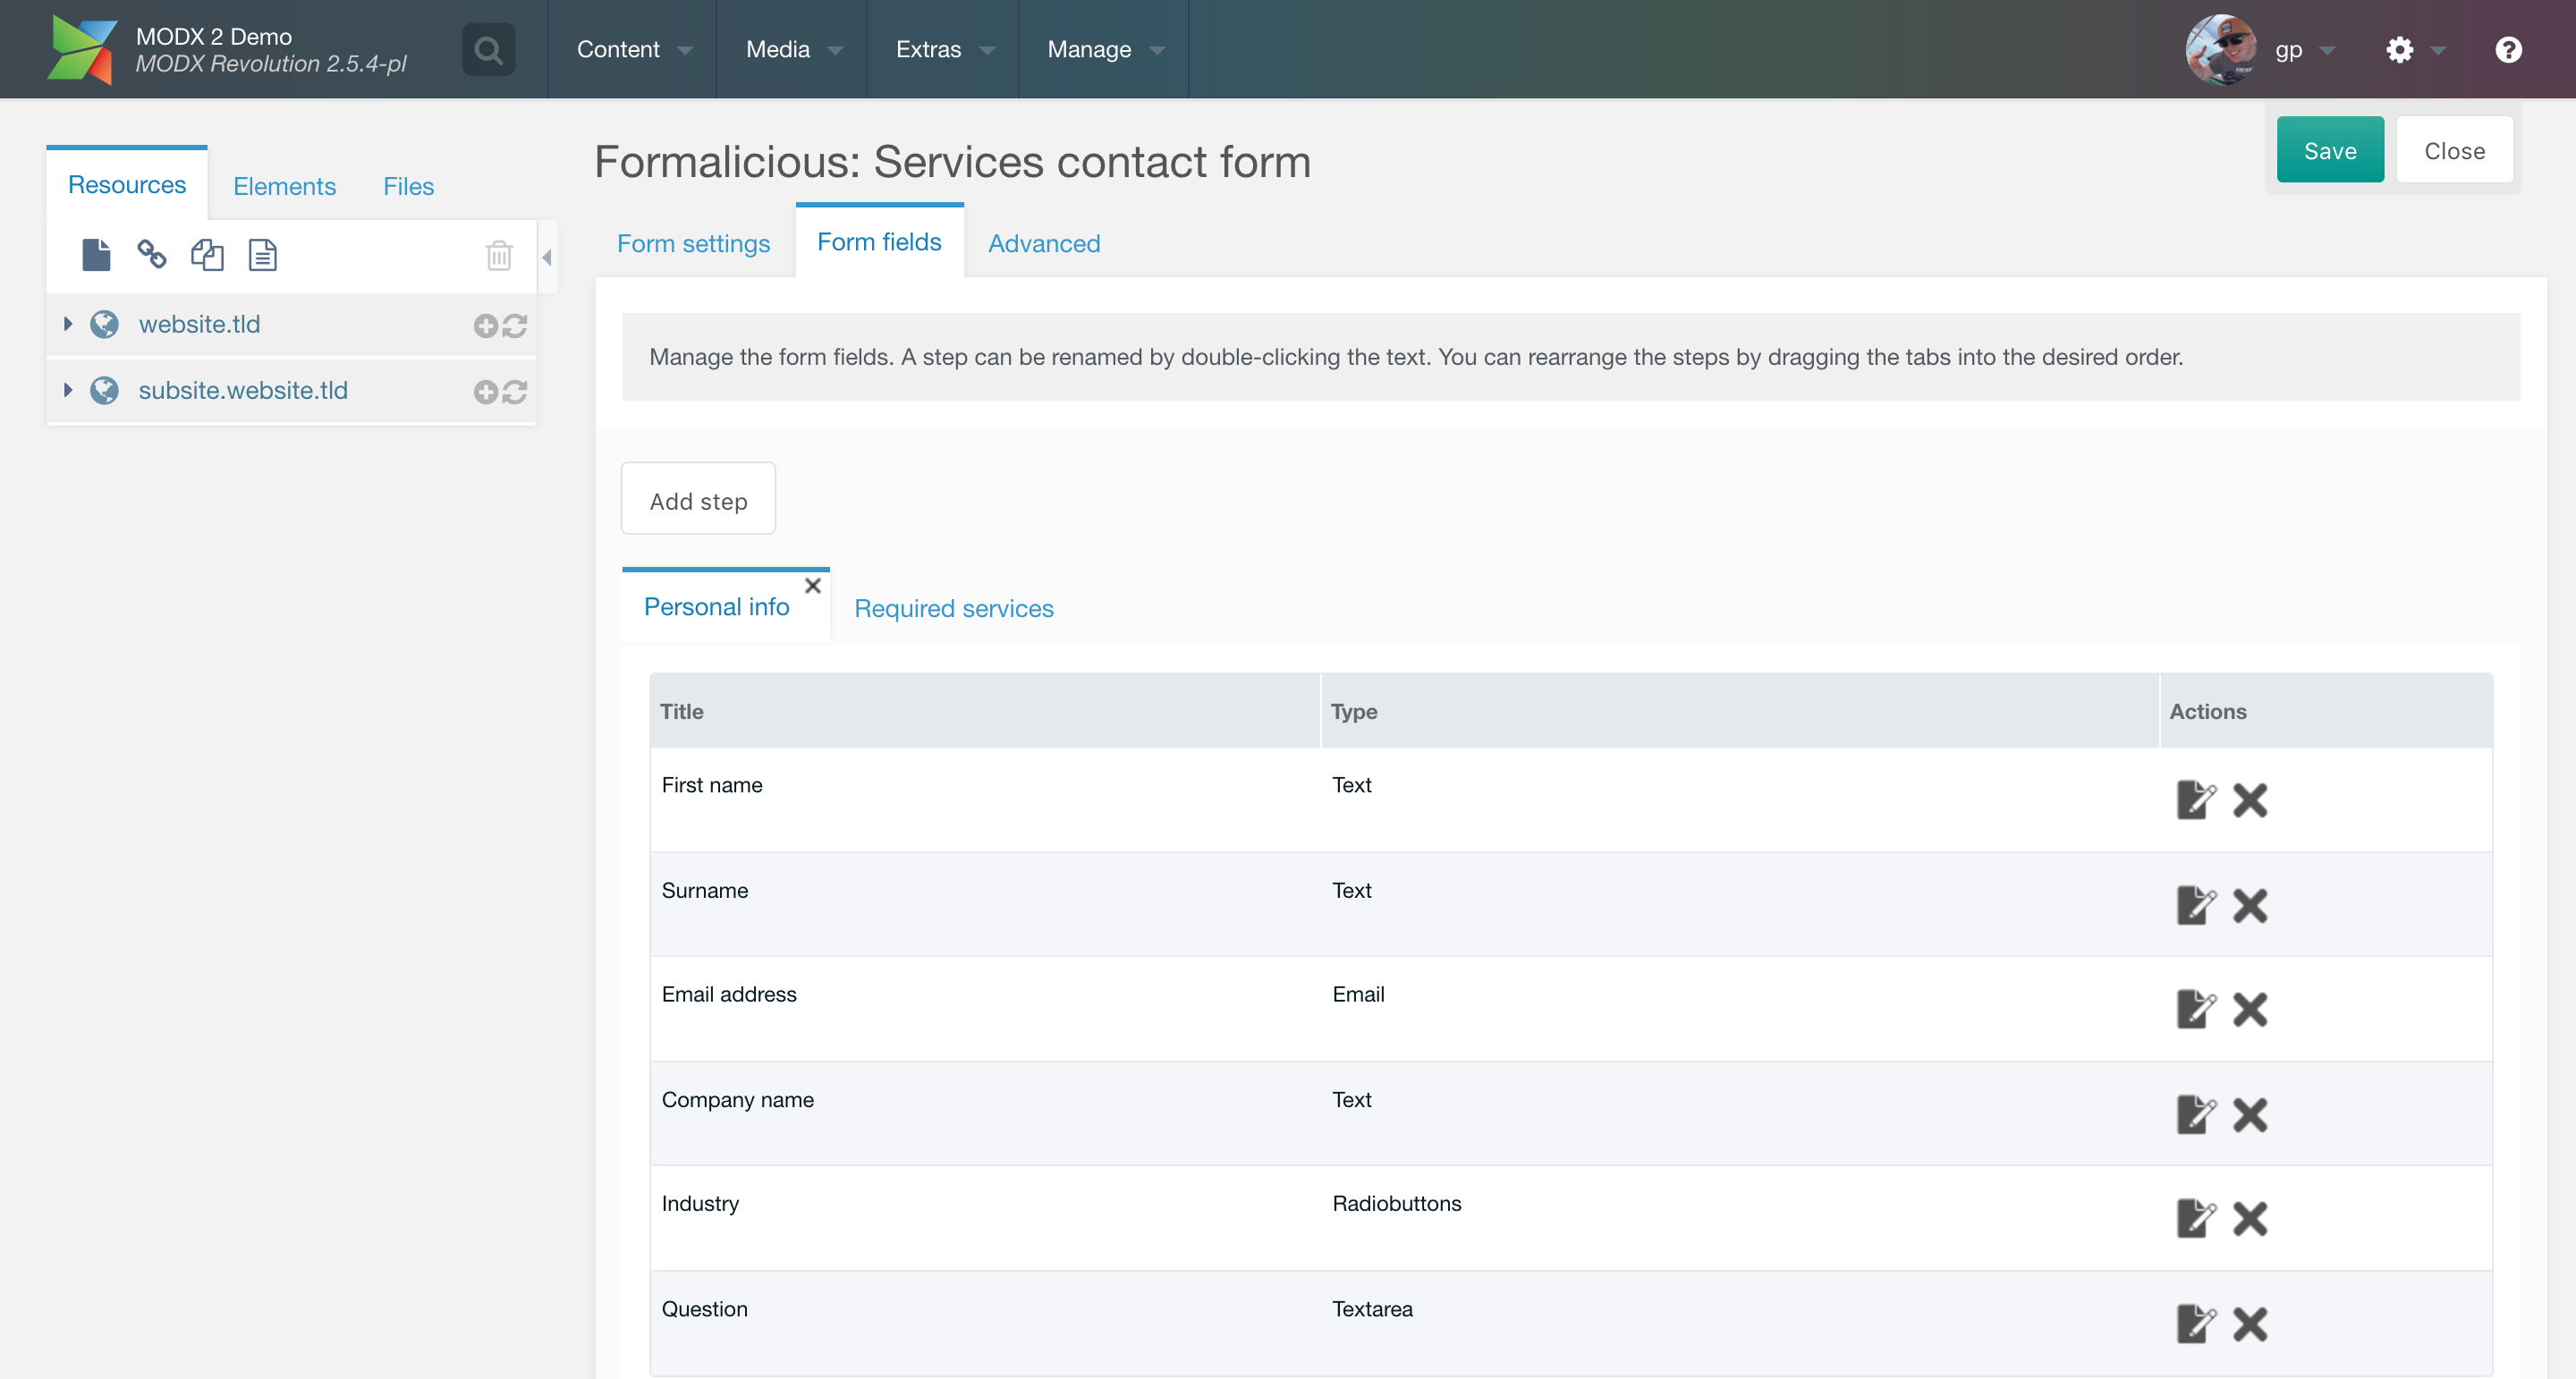Refresh the website.tld context tree
The width and height of the screenshot is (2576, 1379).
(x=515, y=326)
